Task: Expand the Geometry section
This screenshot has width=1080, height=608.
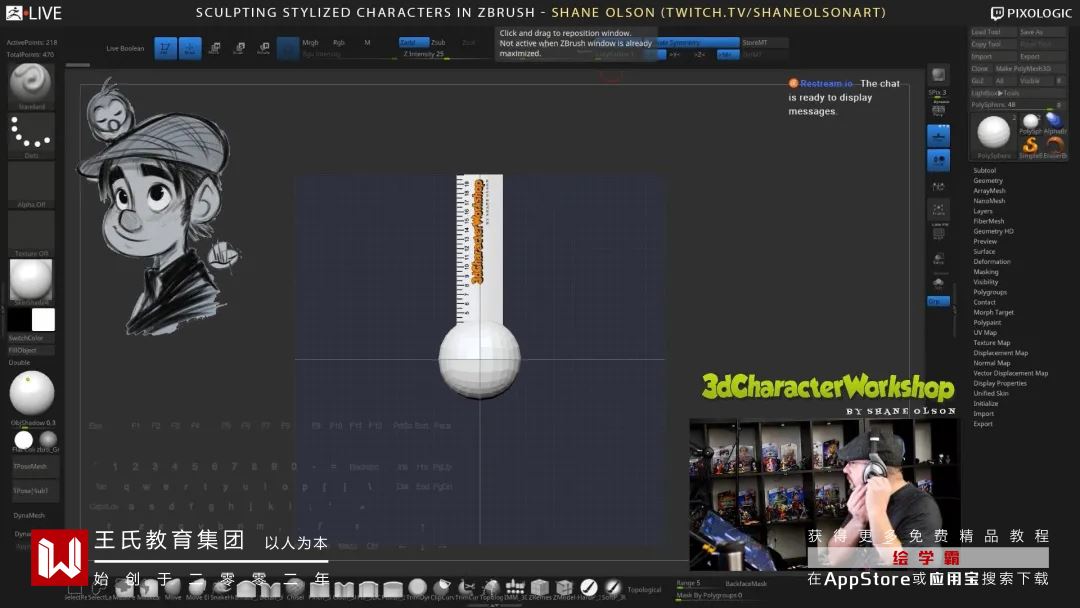Action: (x=988, y=180)
